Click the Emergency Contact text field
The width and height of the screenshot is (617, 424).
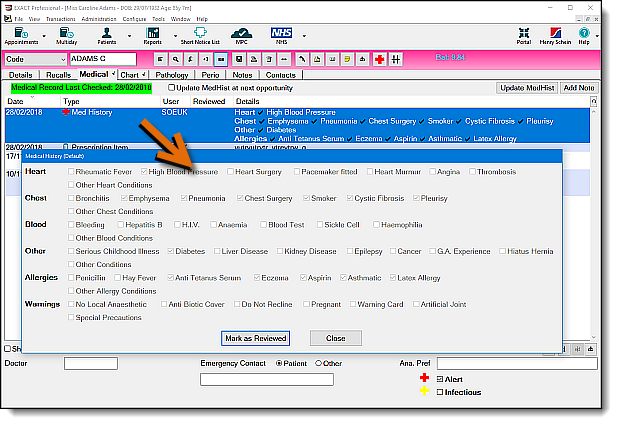[x=267, y=380]
